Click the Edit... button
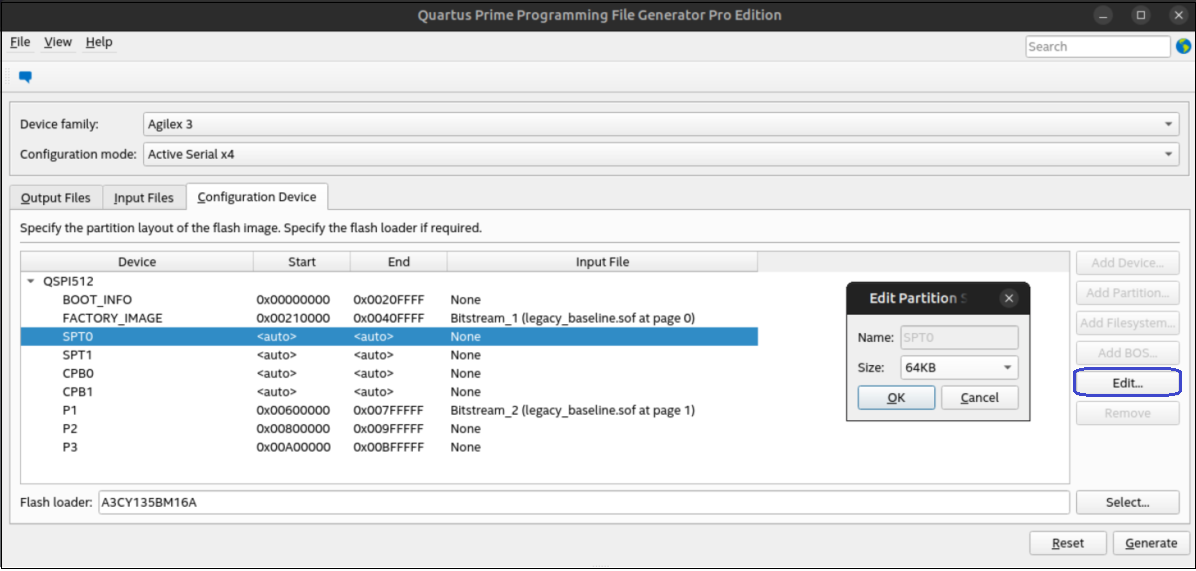This screenshot has height=571, width=1196. click(1127, 382)
